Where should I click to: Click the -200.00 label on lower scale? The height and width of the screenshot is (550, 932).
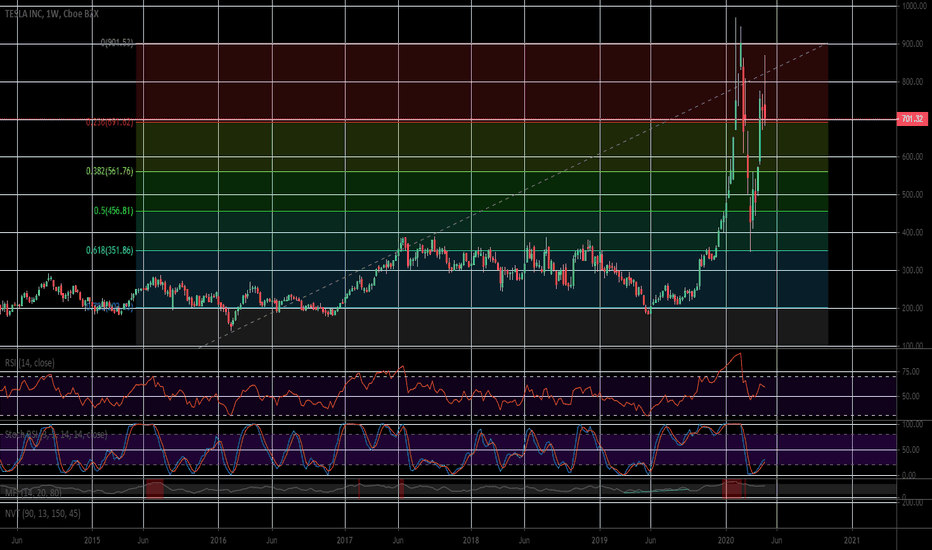pyautogui.click(x=912, y=502)
